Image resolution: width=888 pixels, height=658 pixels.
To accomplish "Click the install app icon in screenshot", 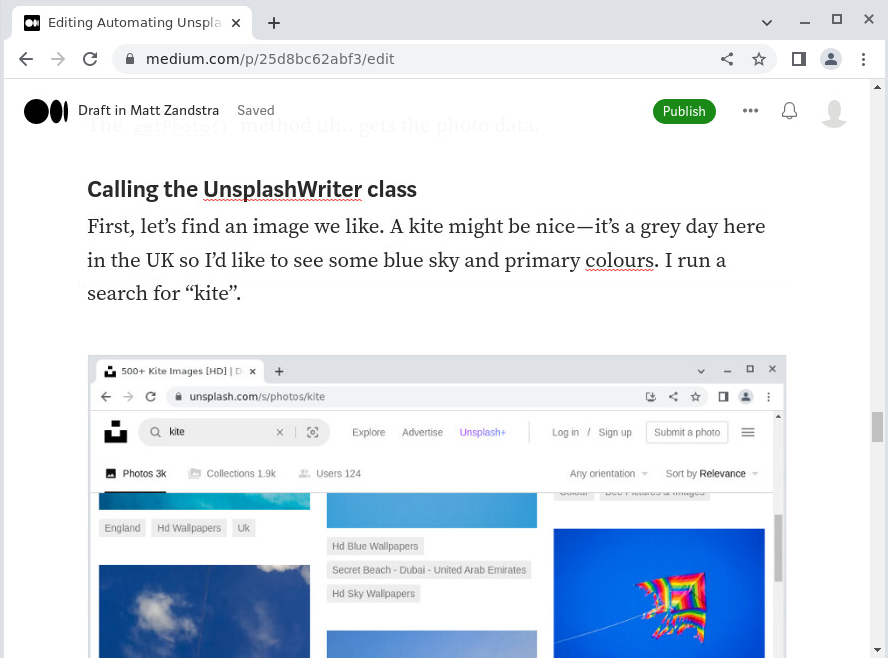I will (651, 397).
